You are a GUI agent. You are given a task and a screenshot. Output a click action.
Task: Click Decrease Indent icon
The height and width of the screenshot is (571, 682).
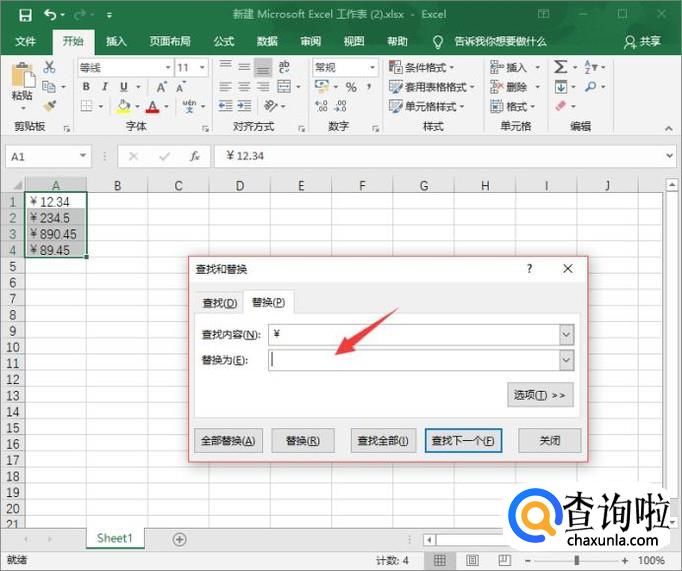225,106
